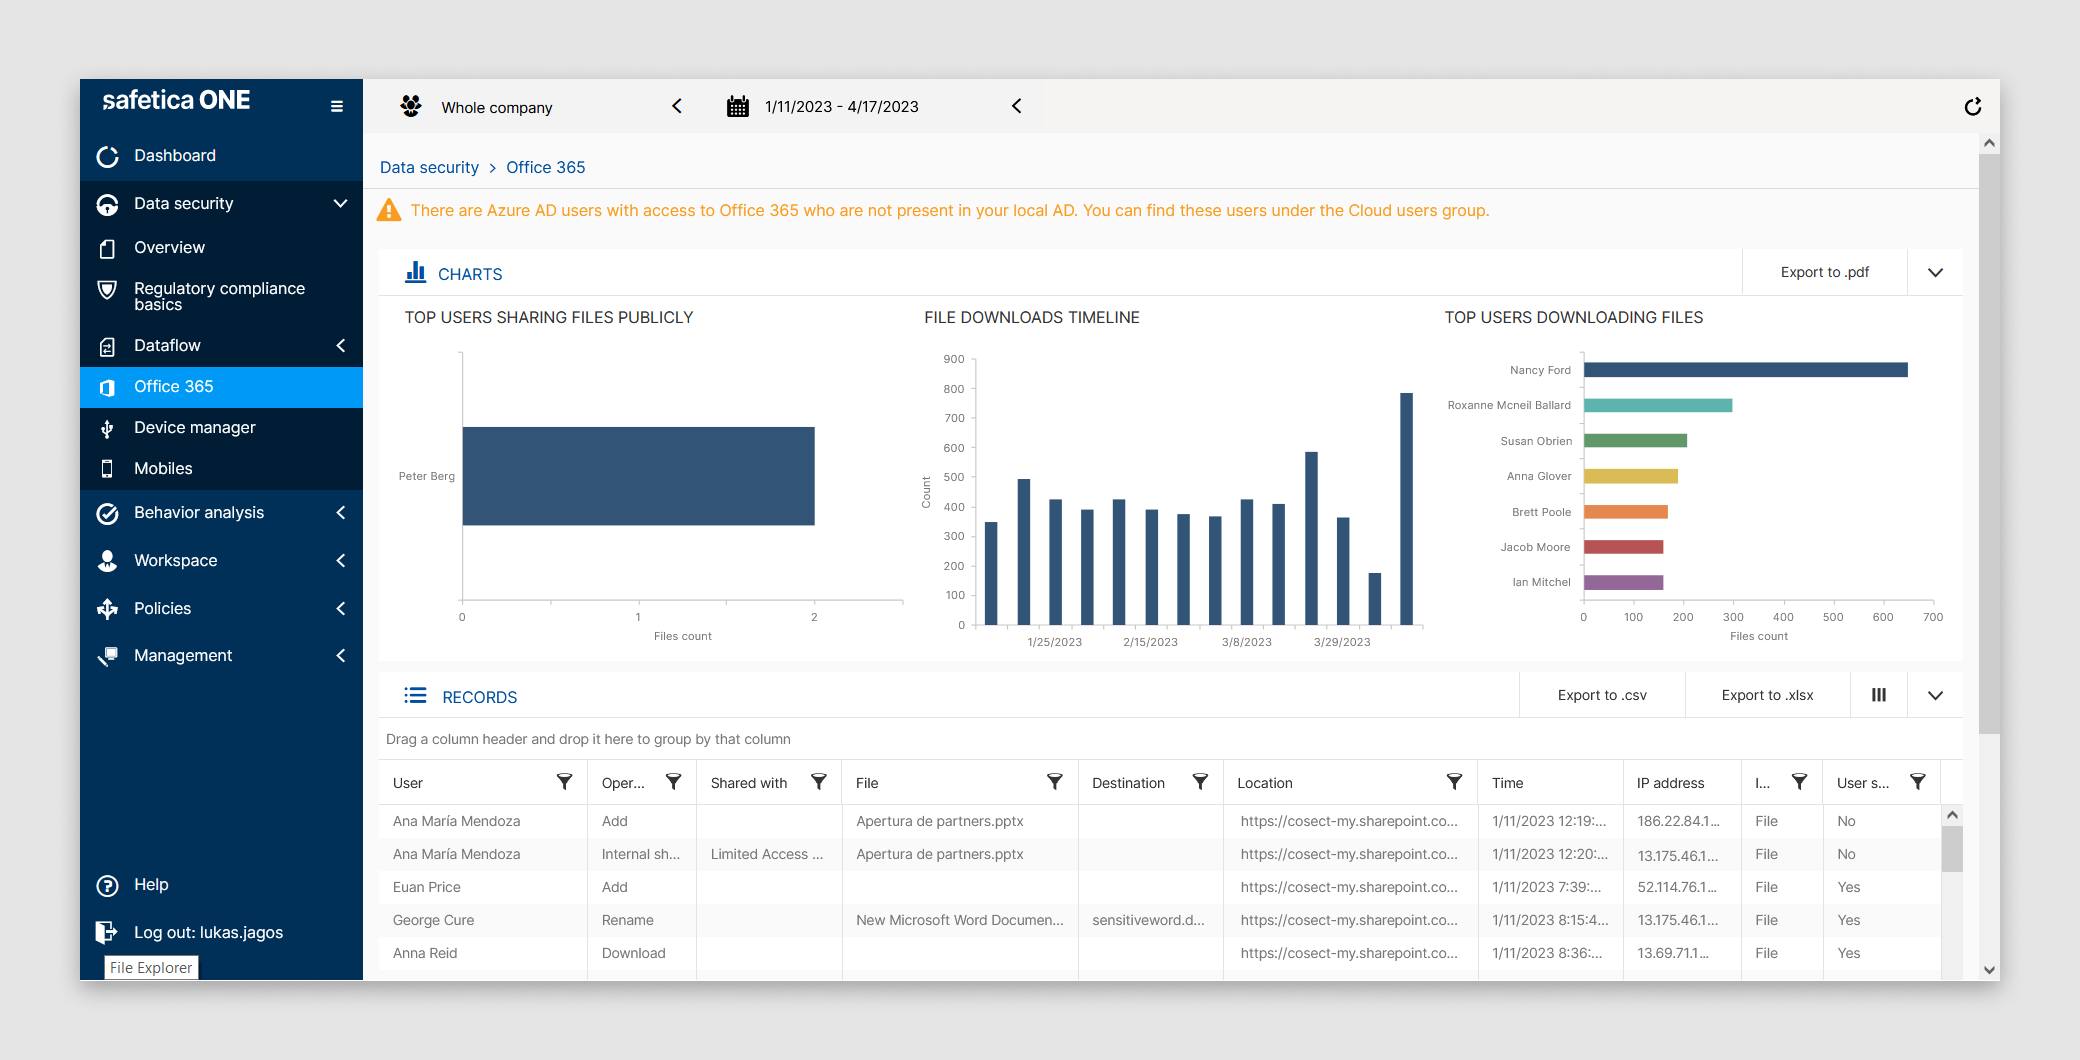The image size is (2080, 1060).
Task: Open Regulatory compliance basics
Action: click(x=221, y=296)
